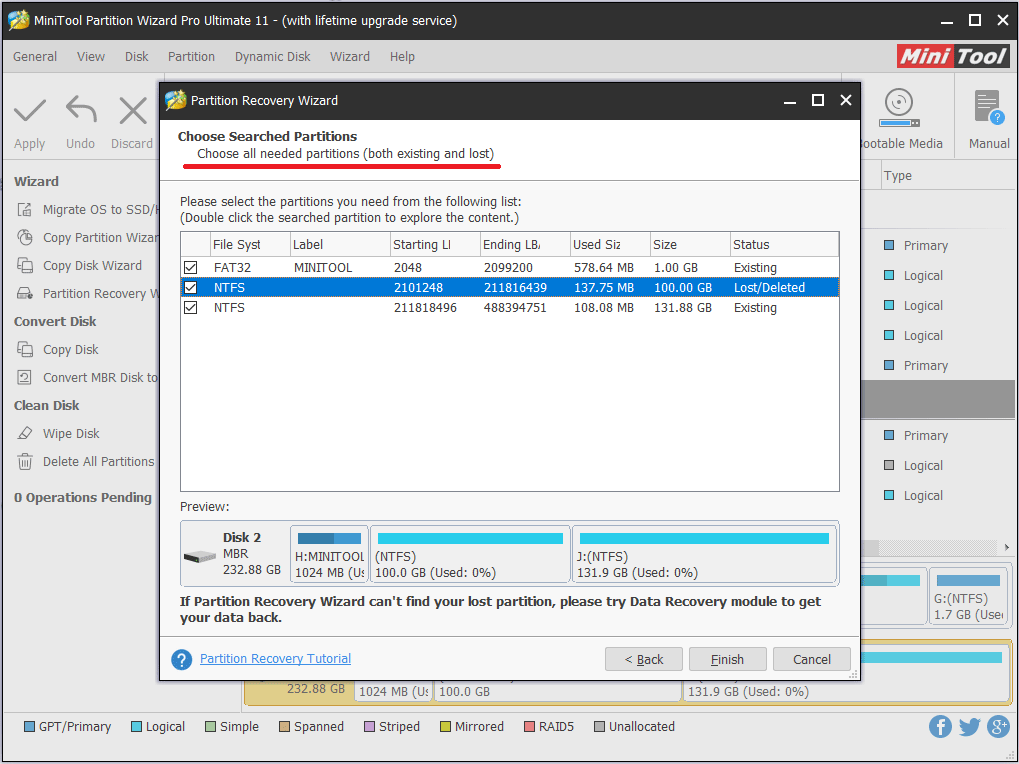The image size is (1019, 764).
Task: Select the G:(NTFS) partition in main window
Action: pos(968,596)
